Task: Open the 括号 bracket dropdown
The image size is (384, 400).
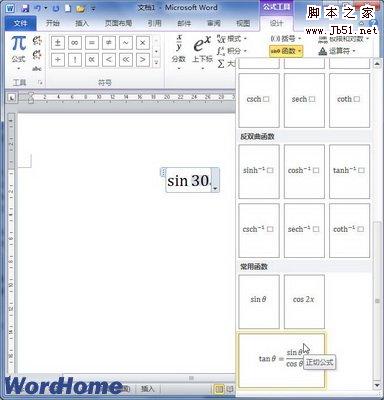Action: (x=286, y=39)
